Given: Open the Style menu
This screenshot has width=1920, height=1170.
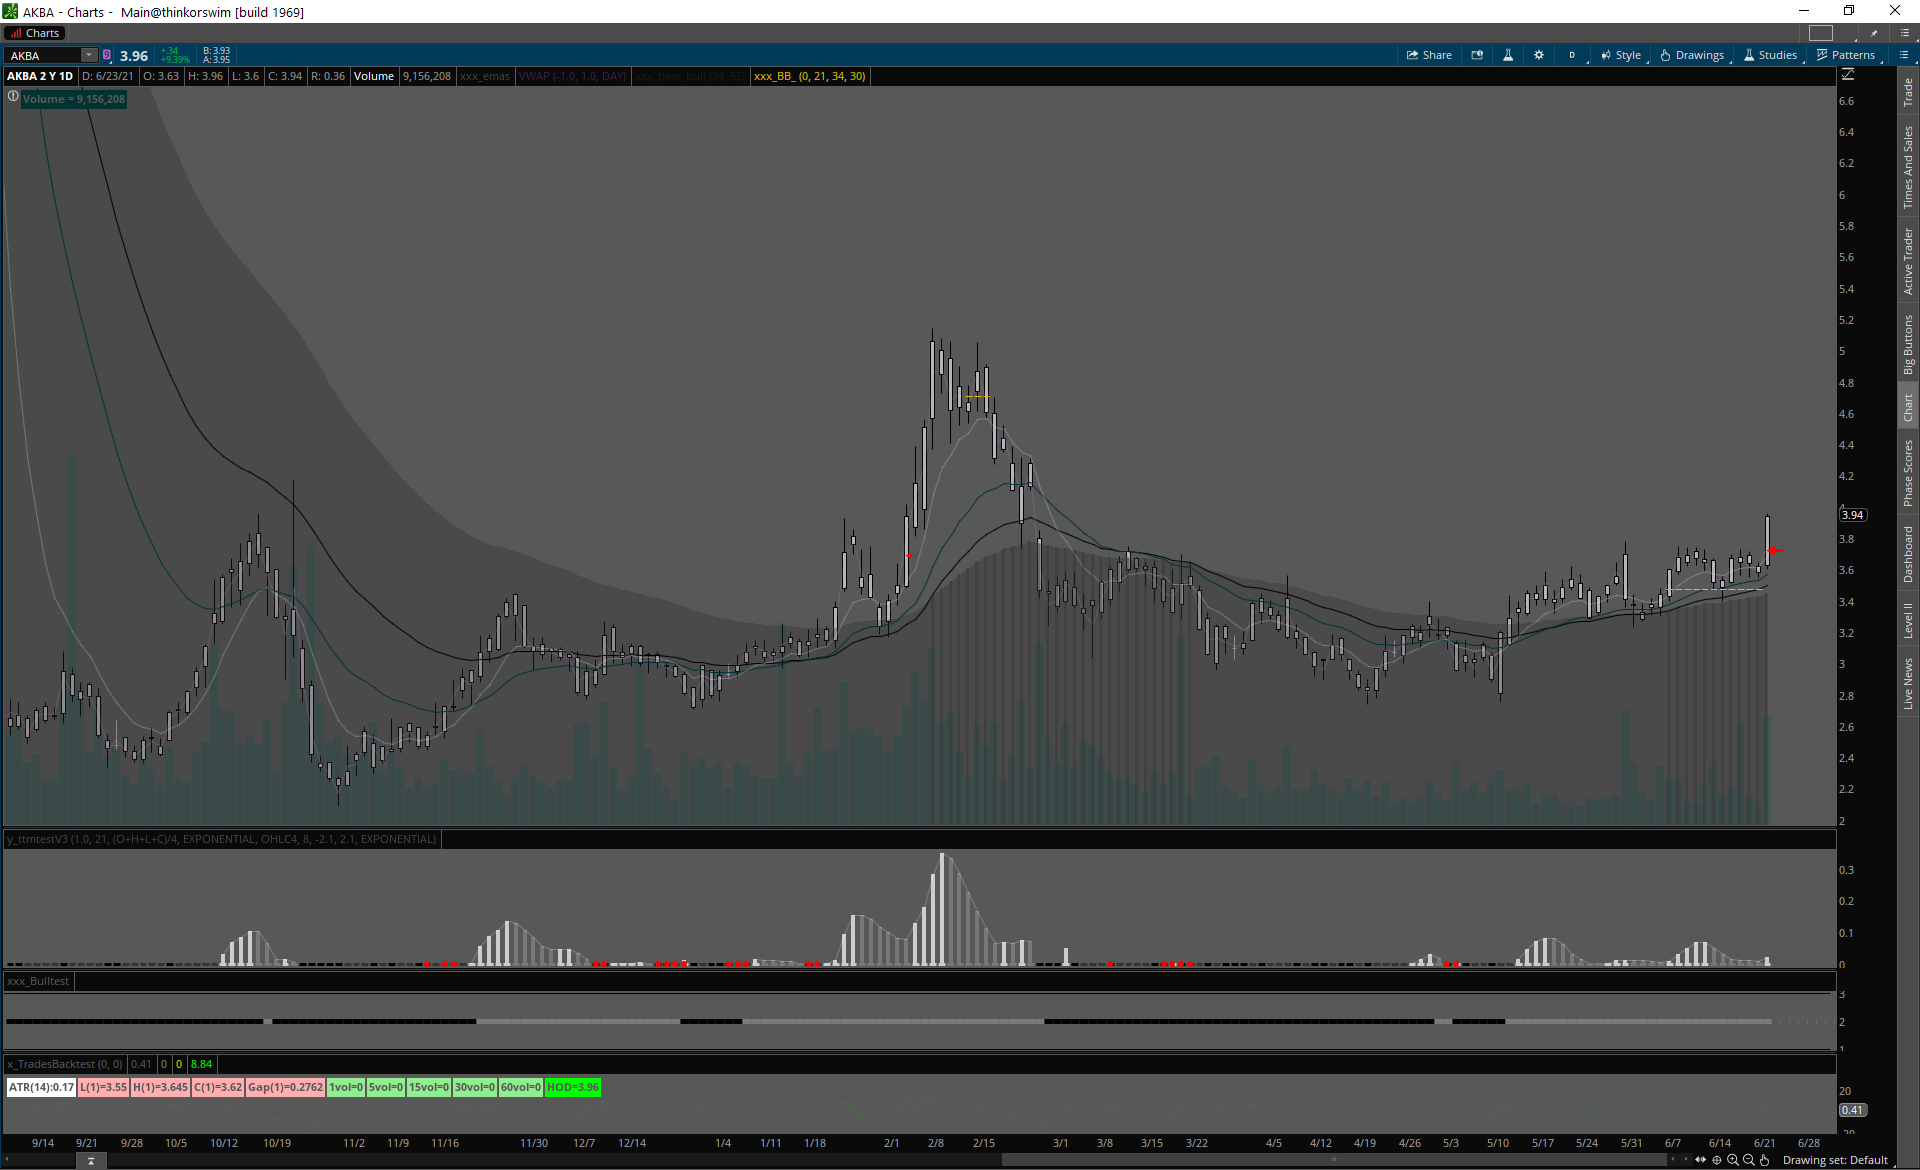Looking at the screenshot, I should pyautogui.click(x=1621, y=55).
